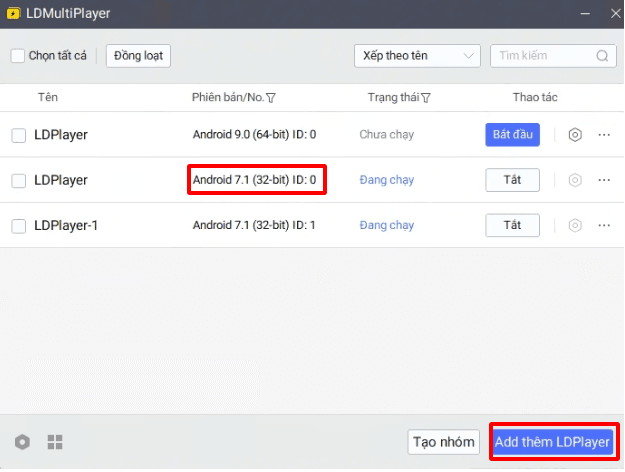Open the filter next to "Trạng thái"
Viewport: 625px width, 472px height.
[x=426, y=98]
